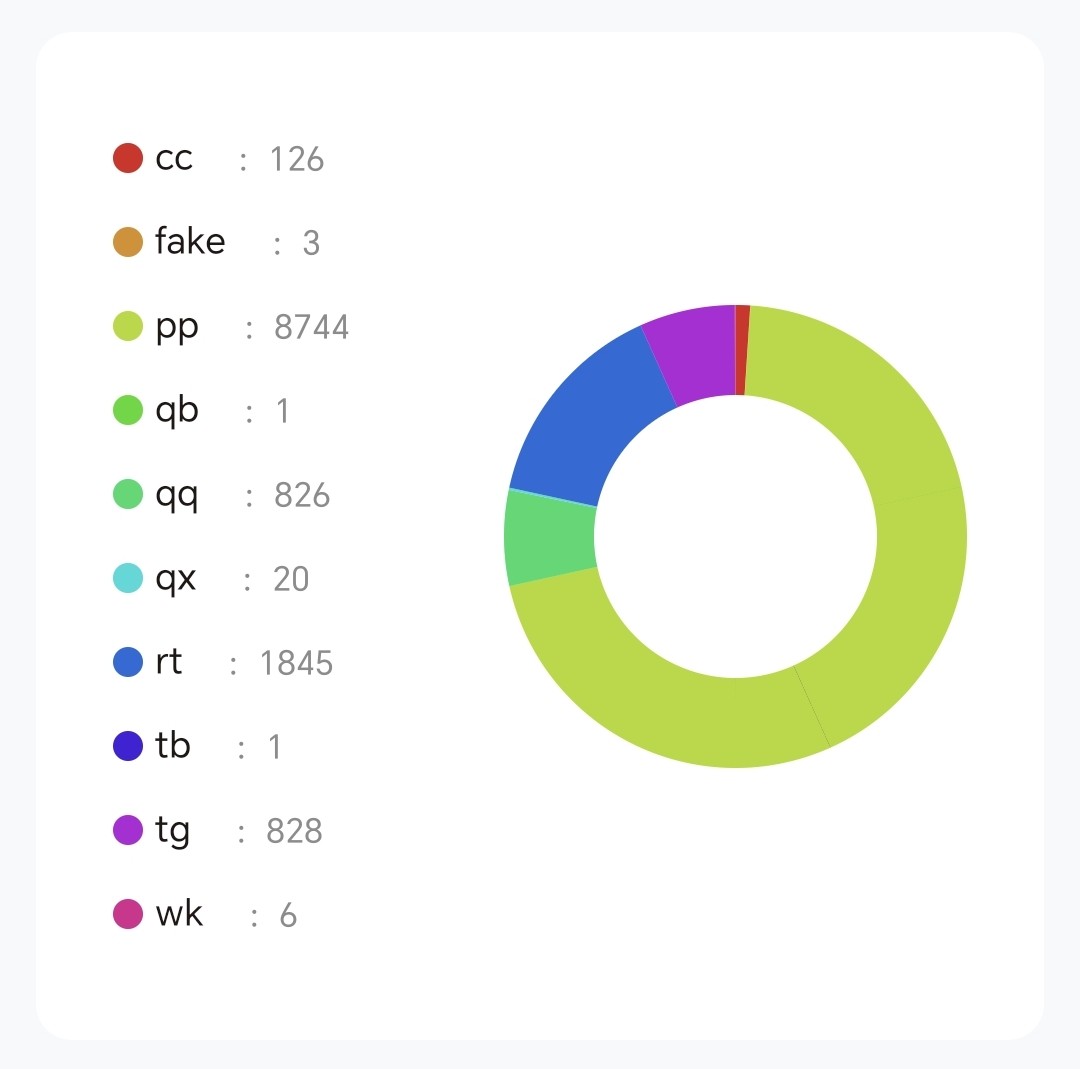Viewport: 1080px width, 1069px height.
Task: Click the blue rt legend dot
Action: tap(128, 662)
